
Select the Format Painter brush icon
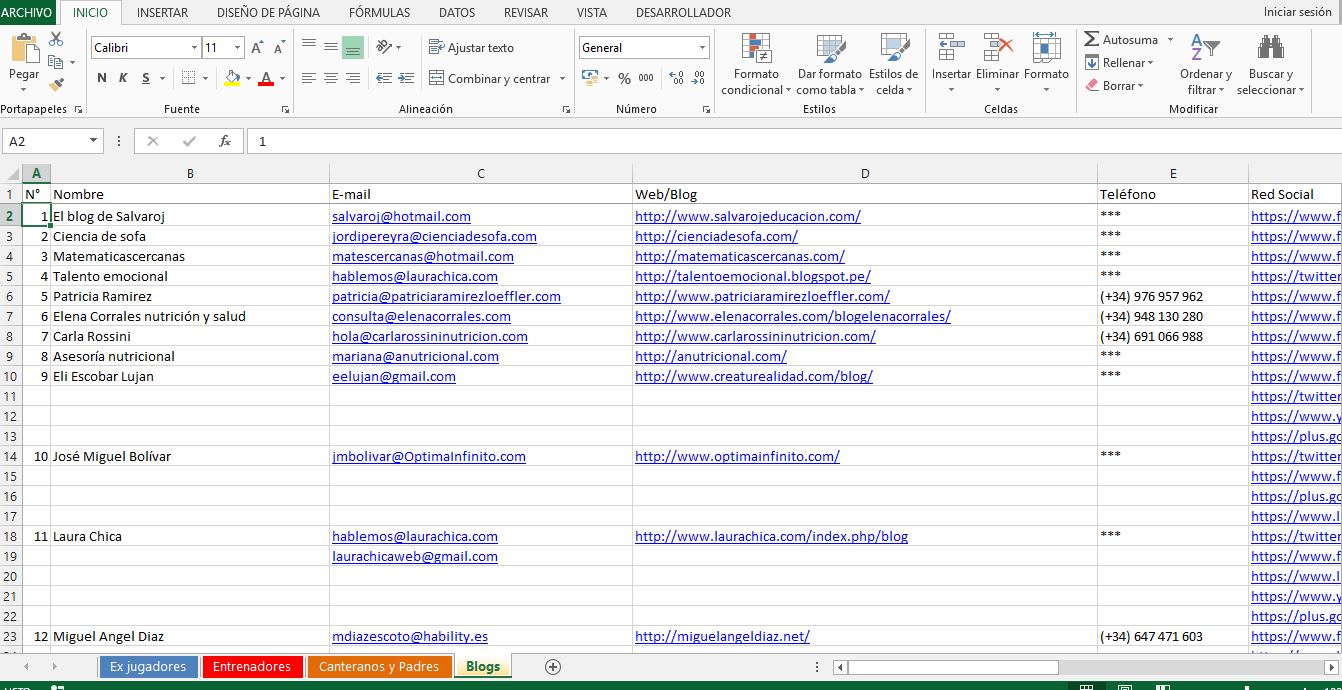point(56,85)
